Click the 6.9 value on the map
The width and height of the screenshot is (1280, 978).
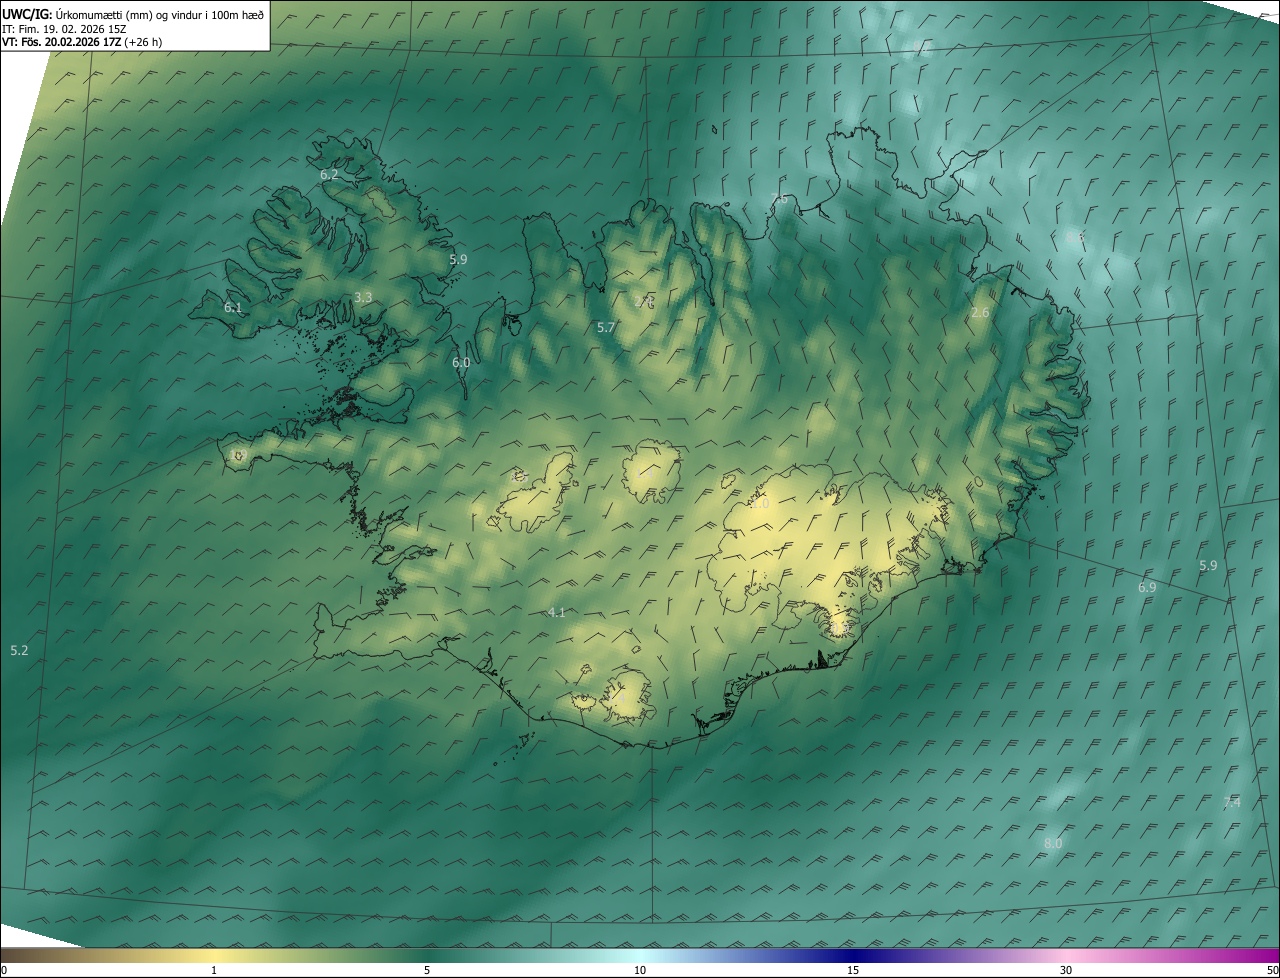pyautogui.click(x=1147, y=588)
